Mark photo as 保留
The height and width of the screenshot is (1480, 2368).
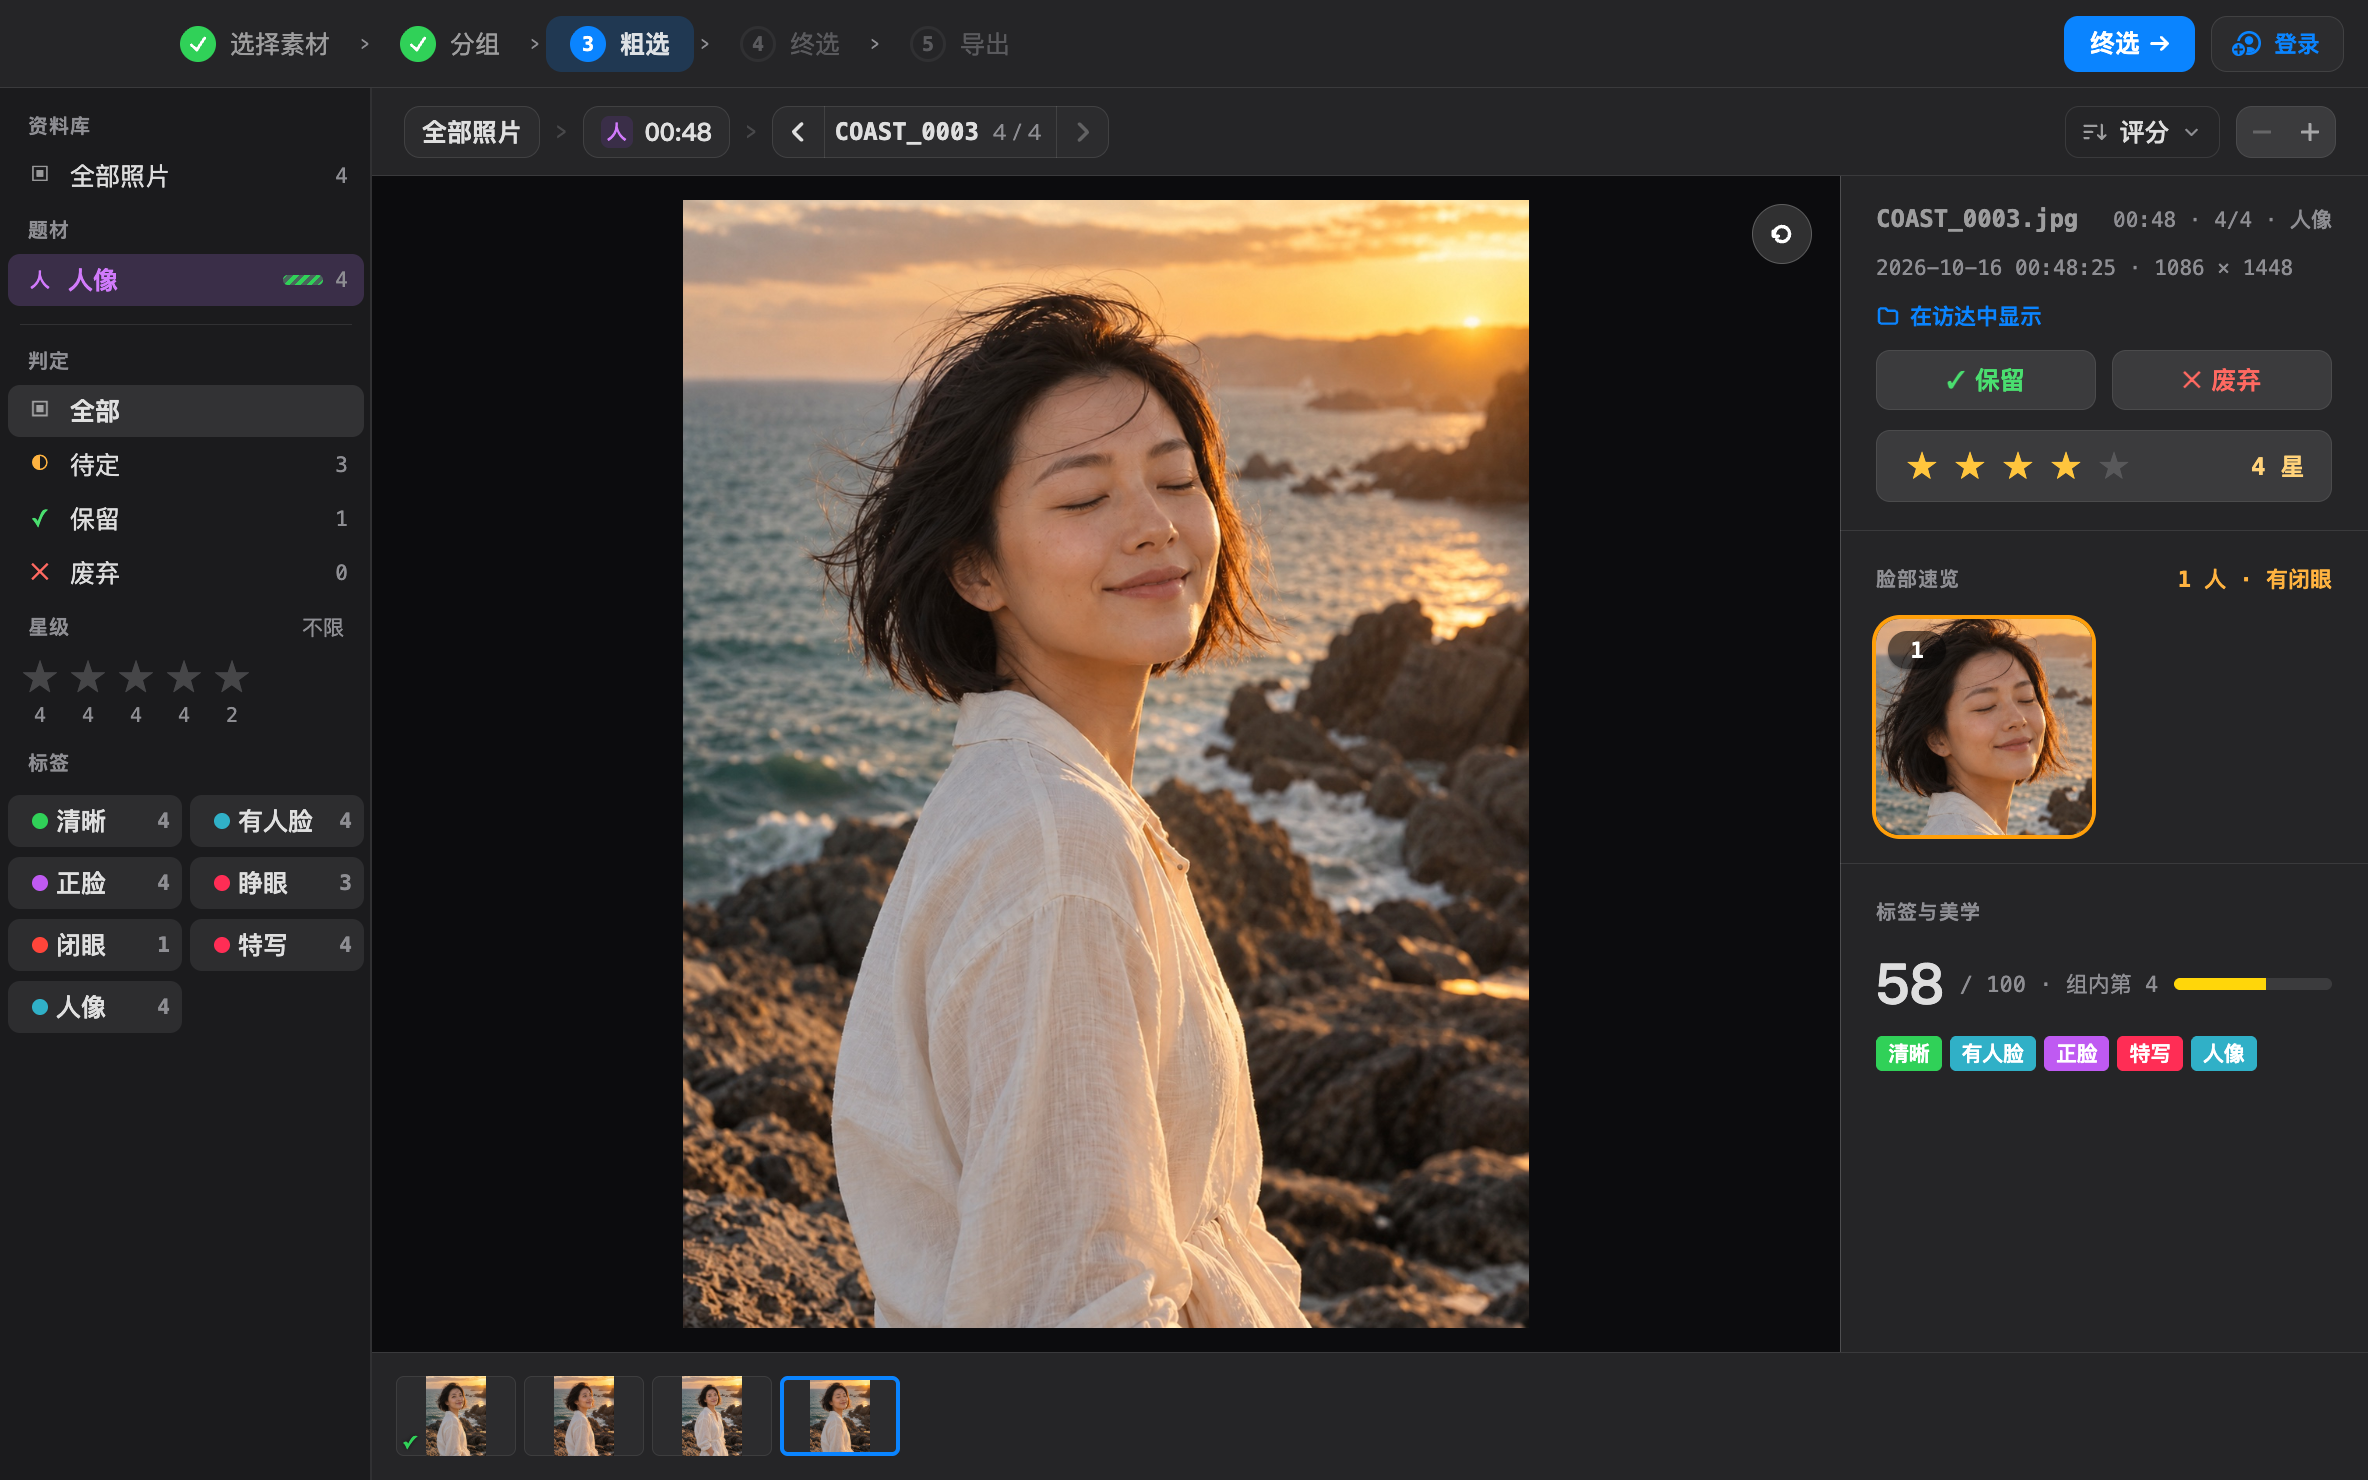(x=1985, y=380)
